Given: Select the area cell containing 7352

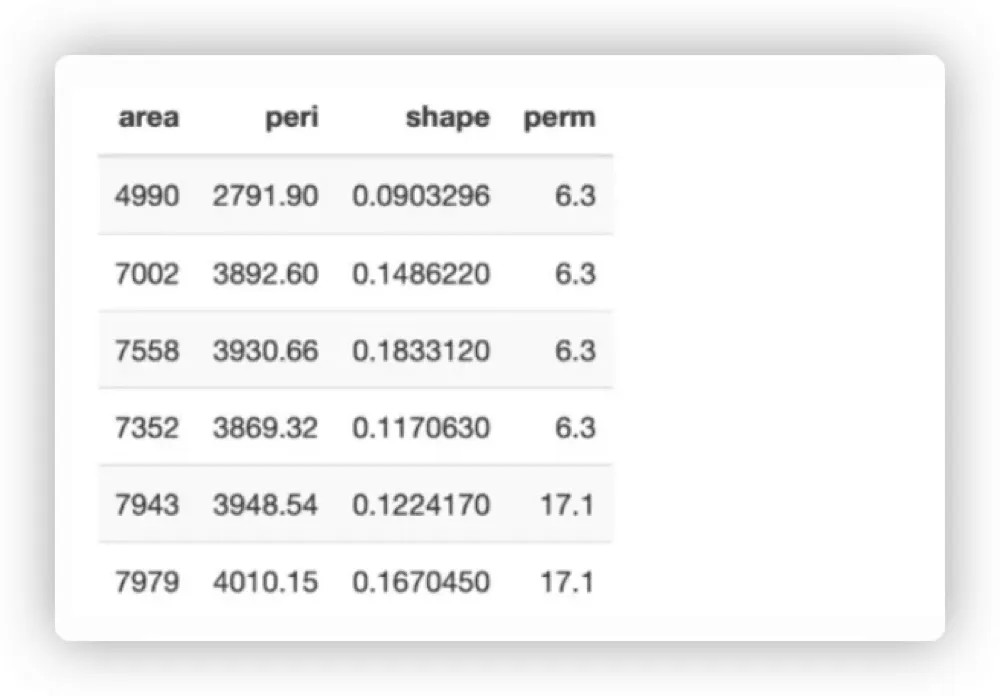Looking at the screenshot, I should [x=147, y=428].
